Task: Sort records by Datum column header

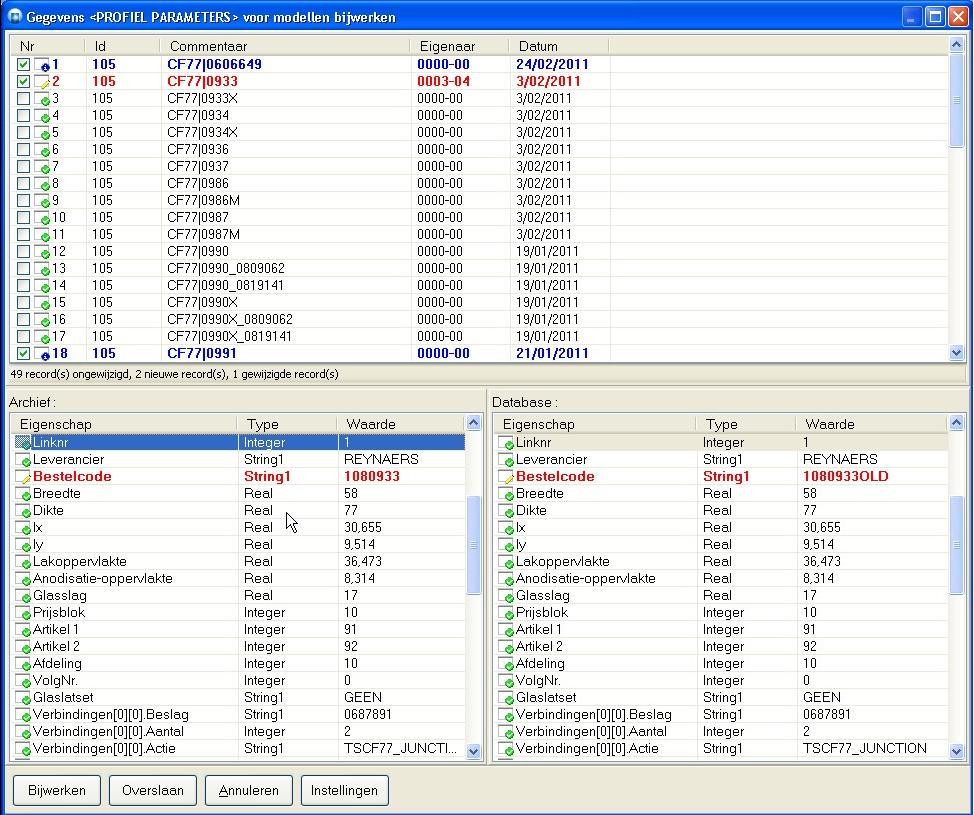Action: coord(558,47)
